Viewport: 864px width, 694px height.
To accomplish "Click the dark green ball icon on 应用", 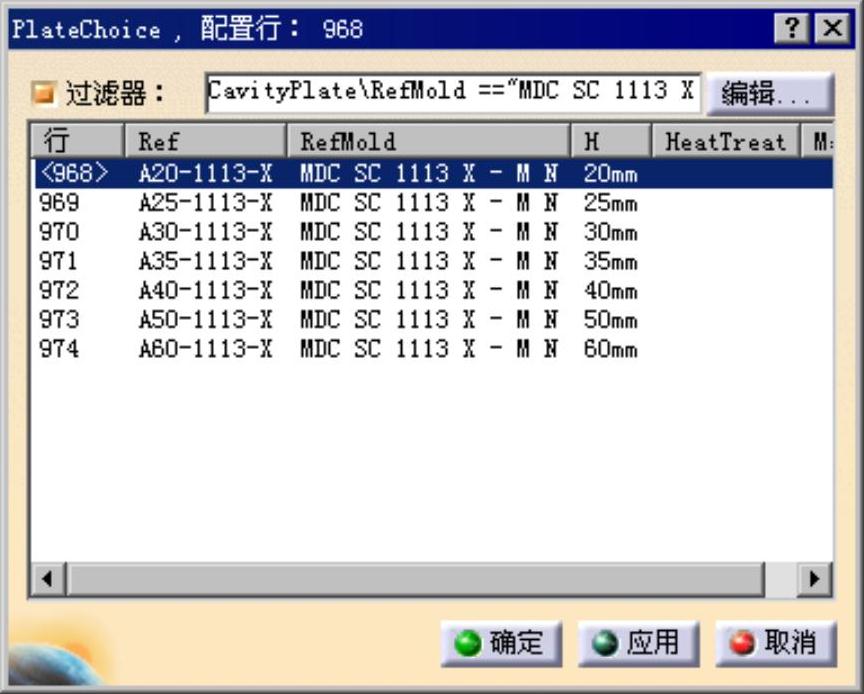I will pyautogui.click(x=604, y=644).
